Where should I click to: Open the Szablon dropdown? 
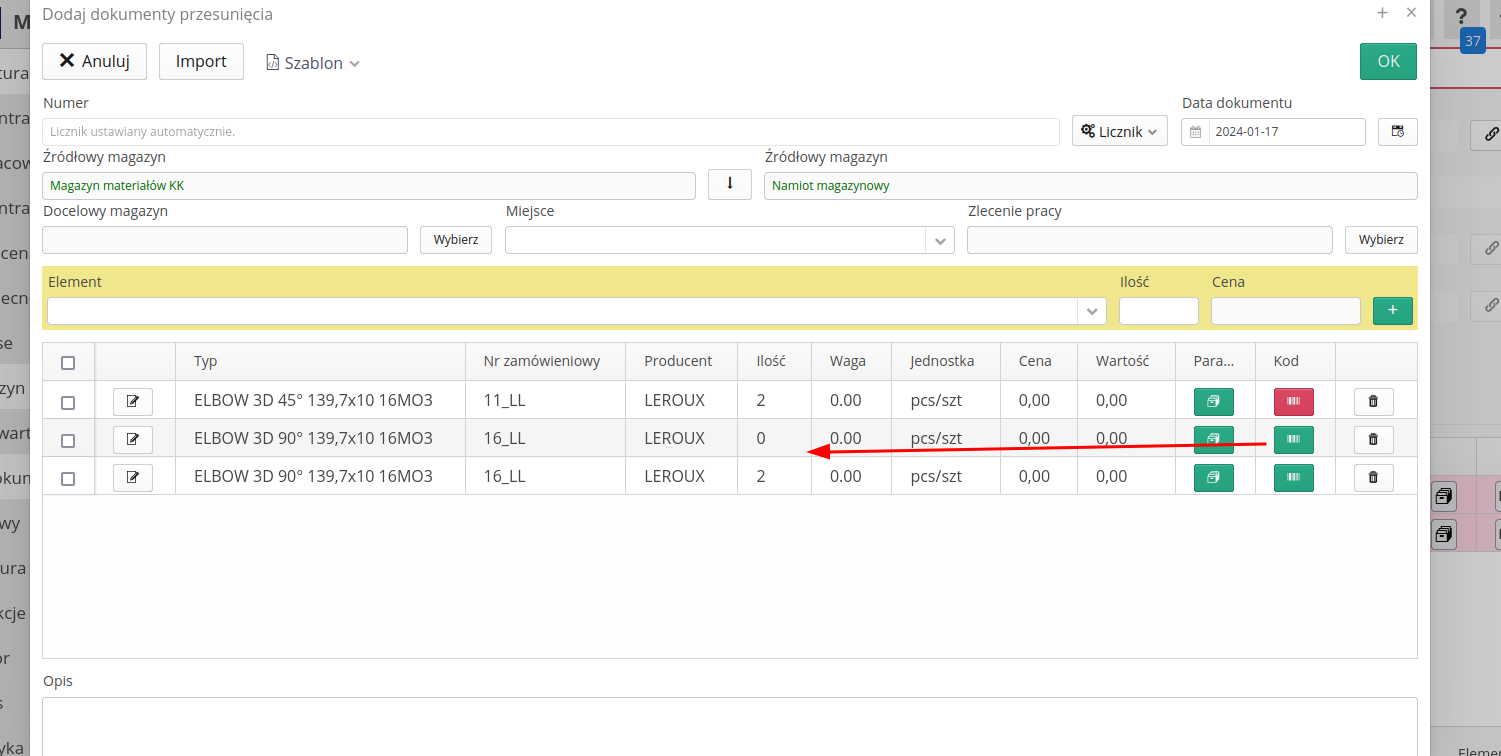(x=313, y=63)
